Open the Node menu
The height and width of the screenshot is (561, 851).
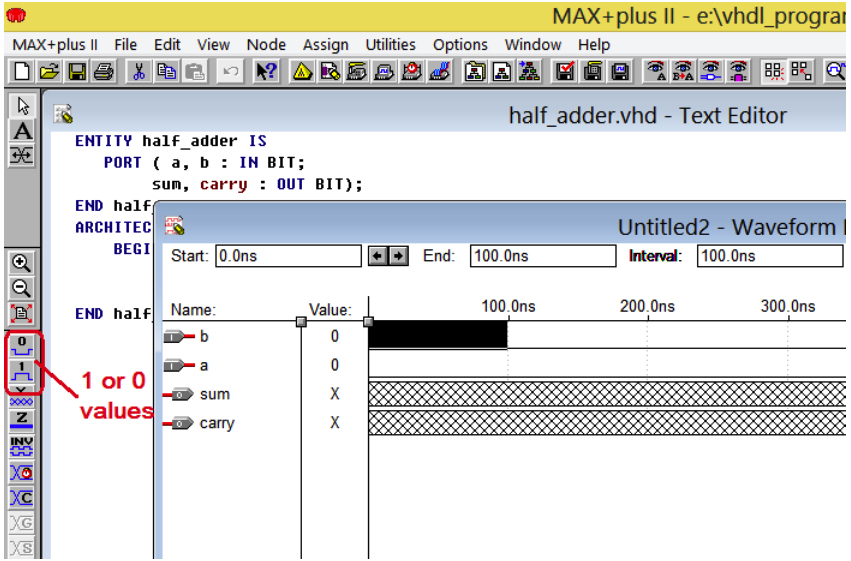[266, 44]
